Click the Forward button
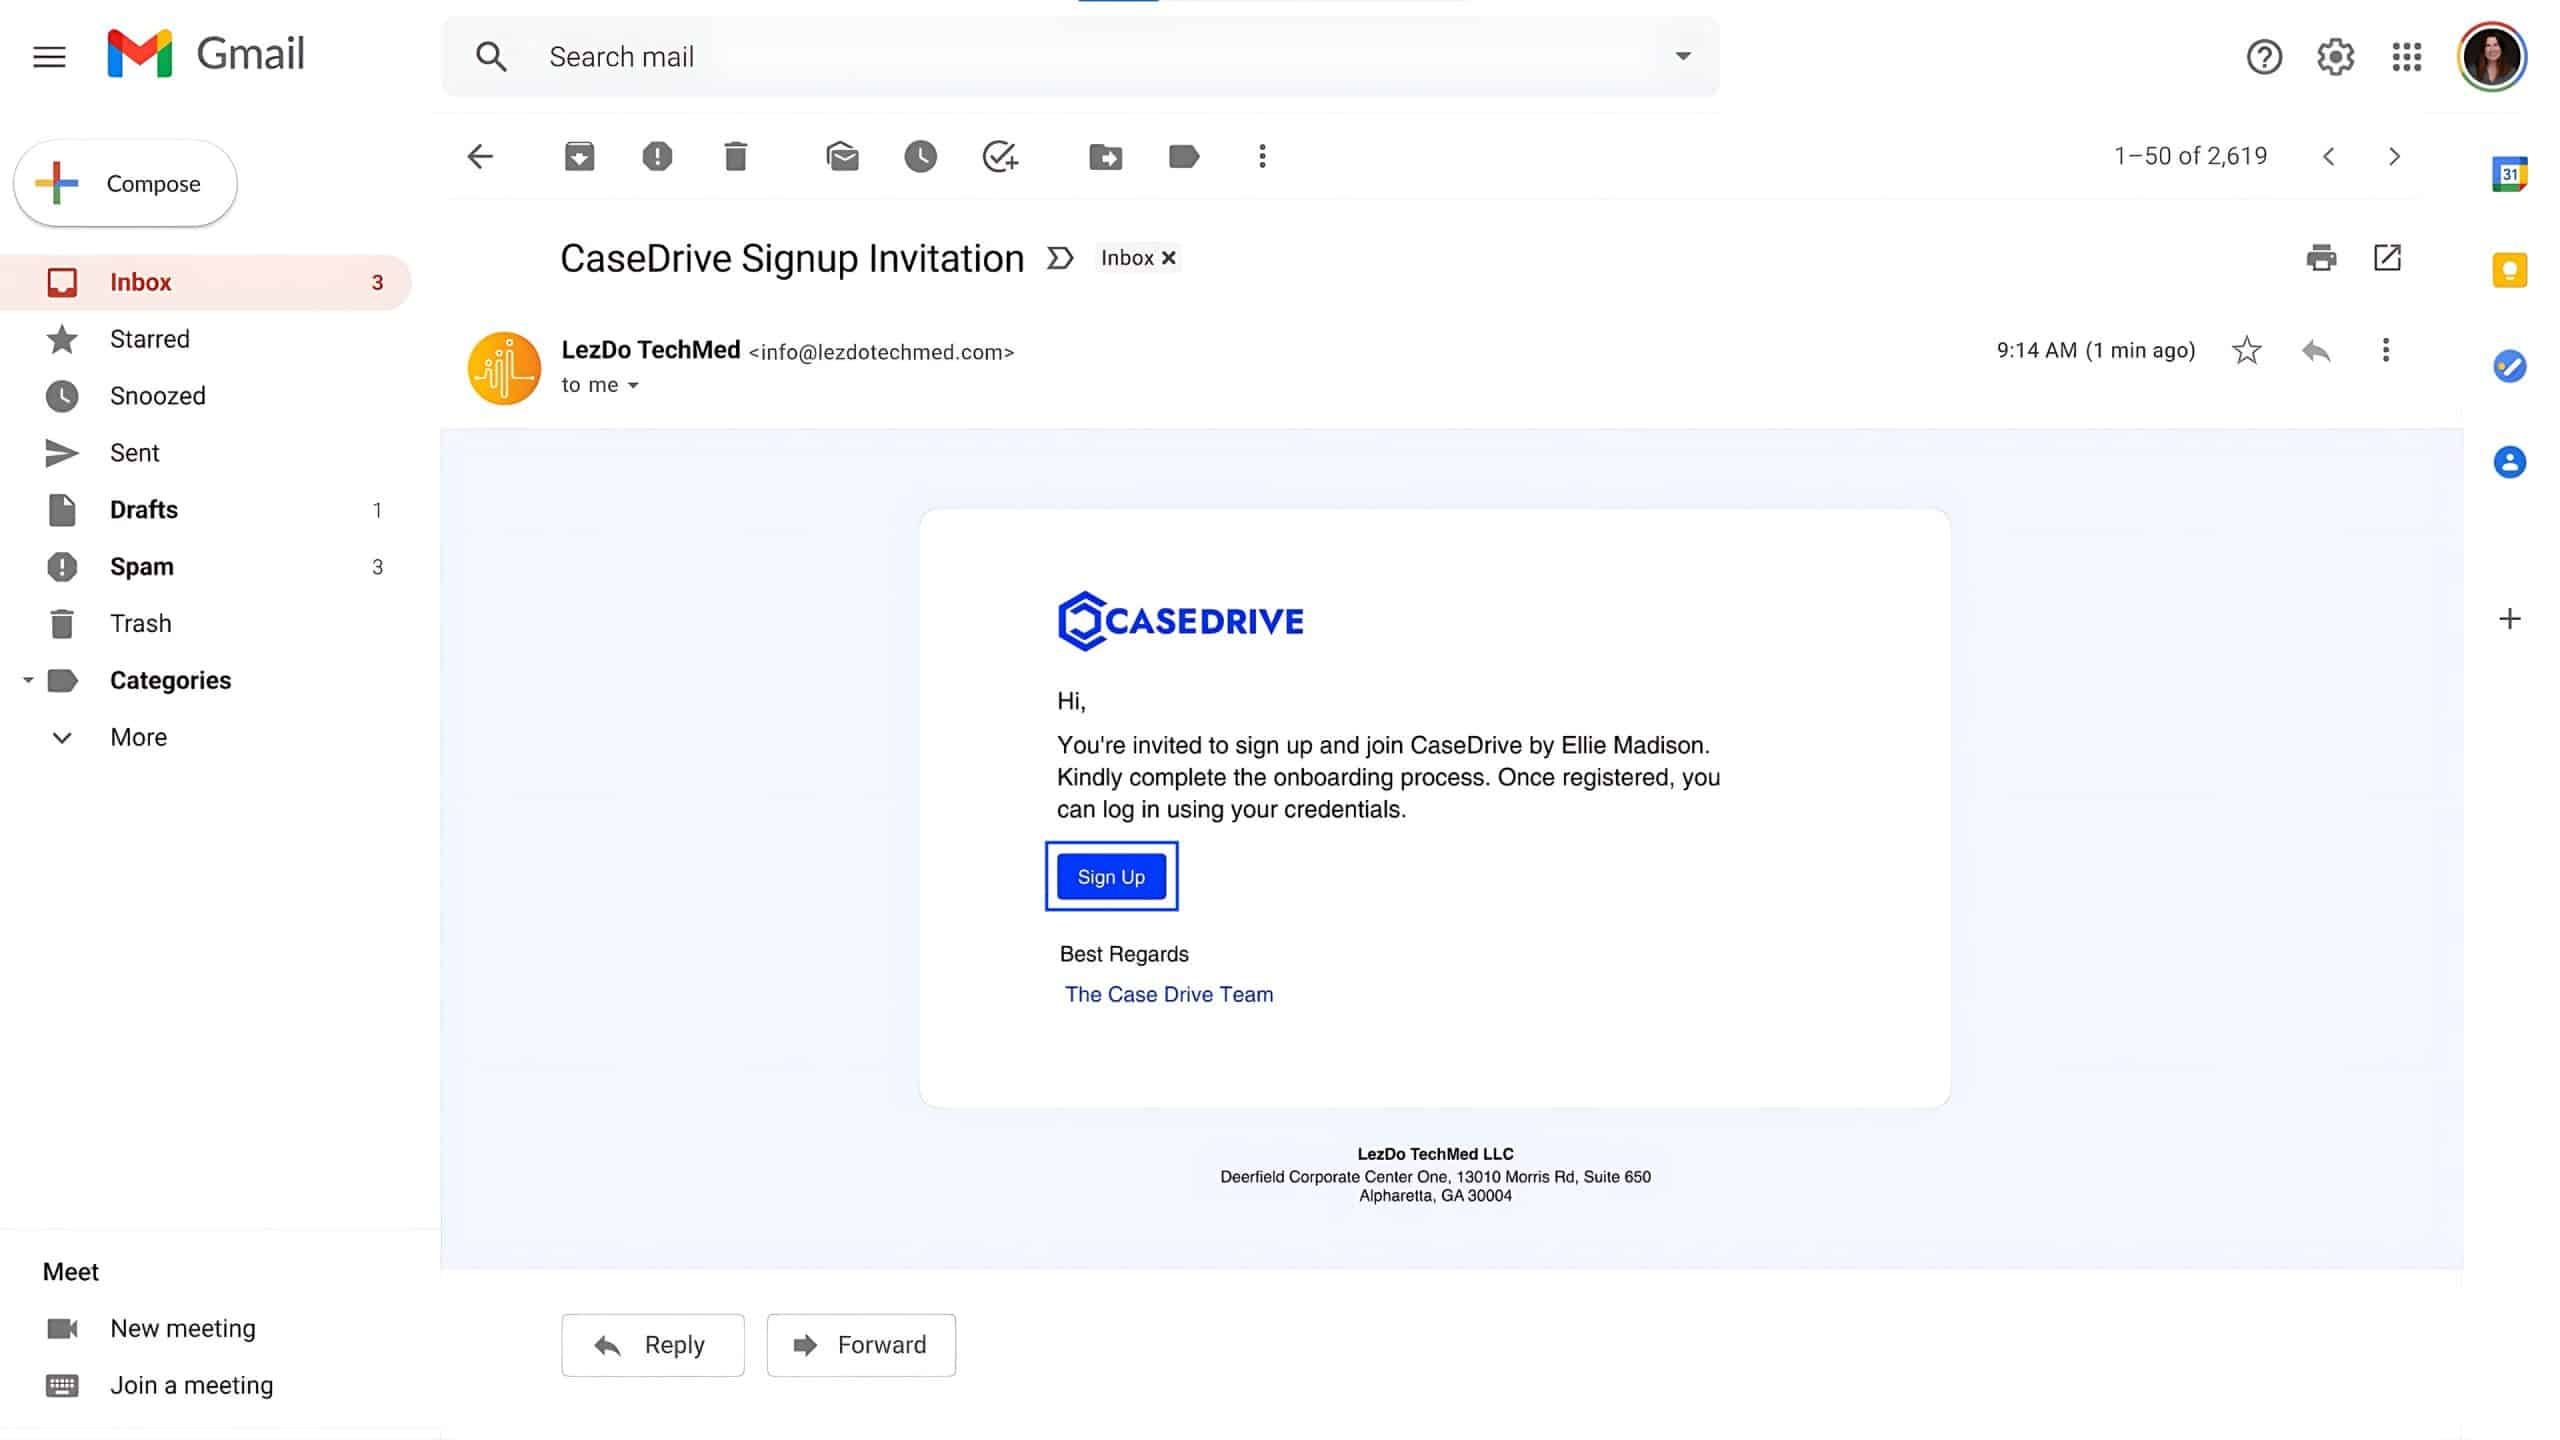This screenshot has width=2560, height=1440. (861, 1345)
